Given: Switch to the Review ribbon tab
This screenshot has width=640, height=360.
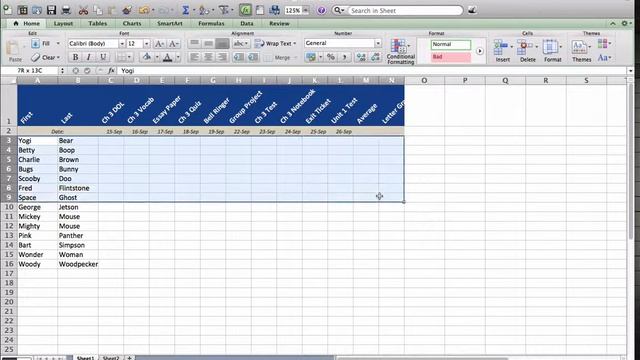Looking at the screenshot, I should (279, 24).
